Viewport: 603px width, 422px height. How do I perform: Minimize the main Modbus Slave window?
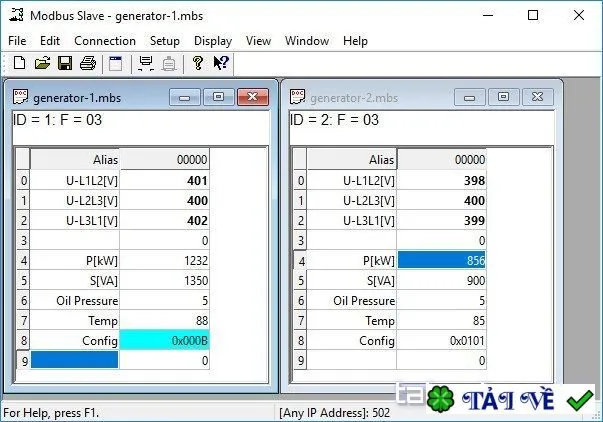[488, 15]
